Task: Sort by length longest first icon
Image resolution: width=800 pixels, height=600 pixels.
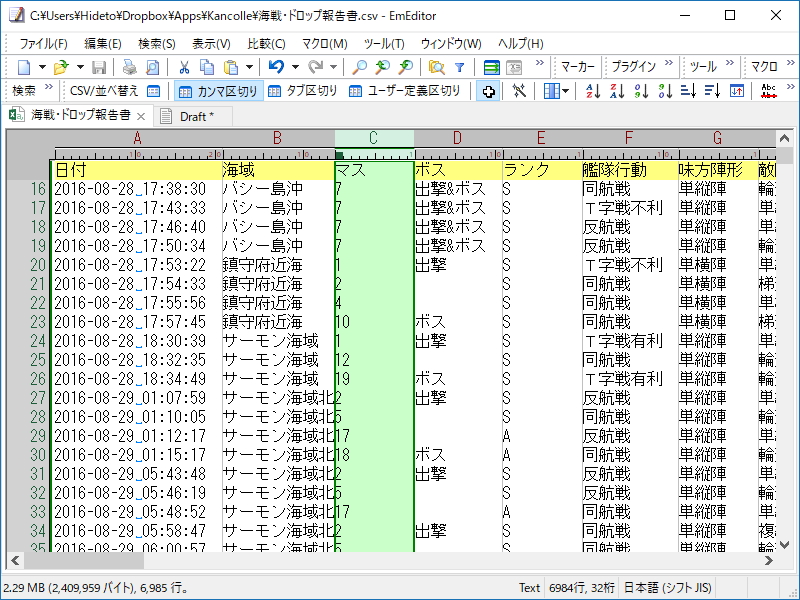Action: [x=712, y=91]
